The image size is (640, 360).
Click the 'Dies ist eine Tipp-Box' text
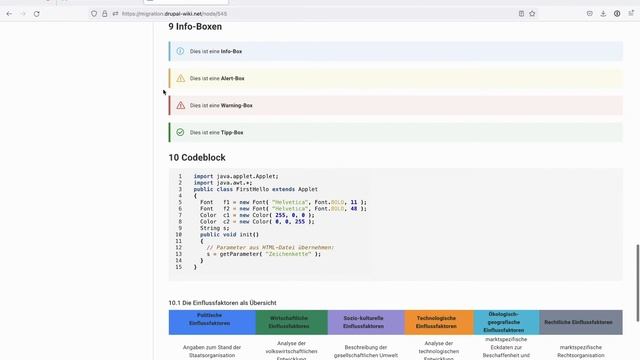(x=216, y=133)
